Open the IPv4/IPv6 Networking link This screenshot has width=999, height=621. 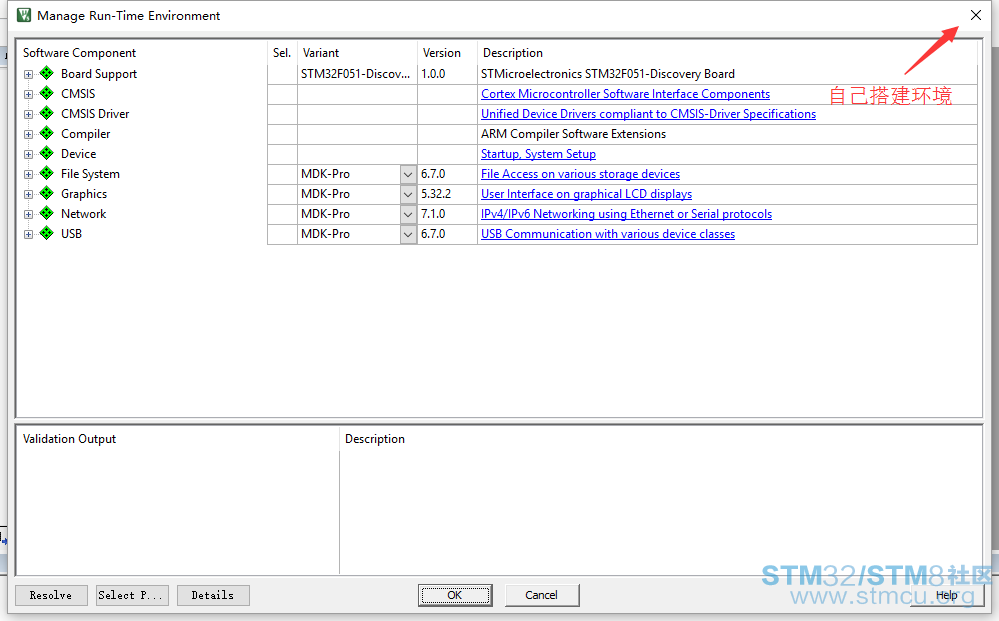pyautogui.click(x=626, y=214)
